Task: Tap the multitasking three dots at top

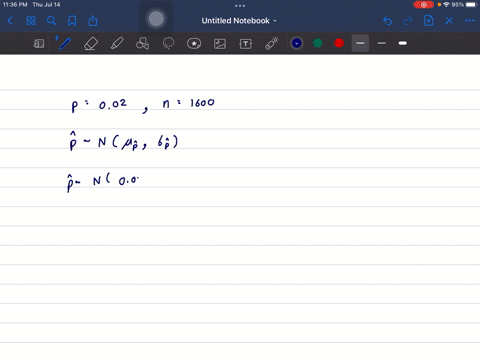Action: point(240,5)
